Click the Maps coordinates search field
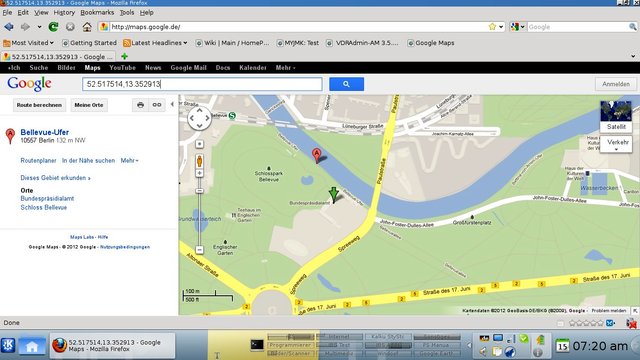The width and height of the screenshot is (640, 360). (202, 84)
